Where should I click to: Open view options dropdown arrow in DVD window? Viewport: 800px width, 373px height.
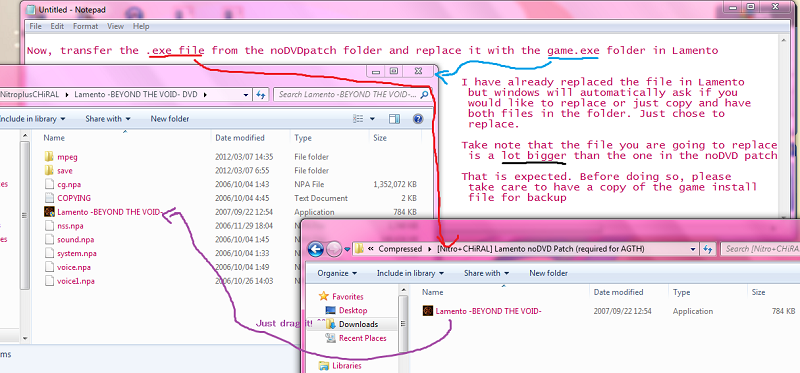[x=372, y=119]
